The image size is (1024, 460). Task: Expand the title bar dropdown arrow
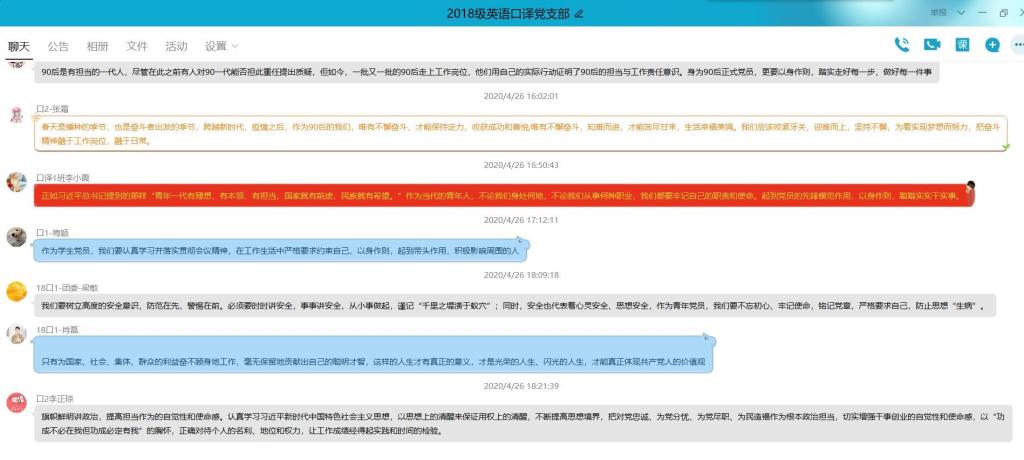(961, 12)
